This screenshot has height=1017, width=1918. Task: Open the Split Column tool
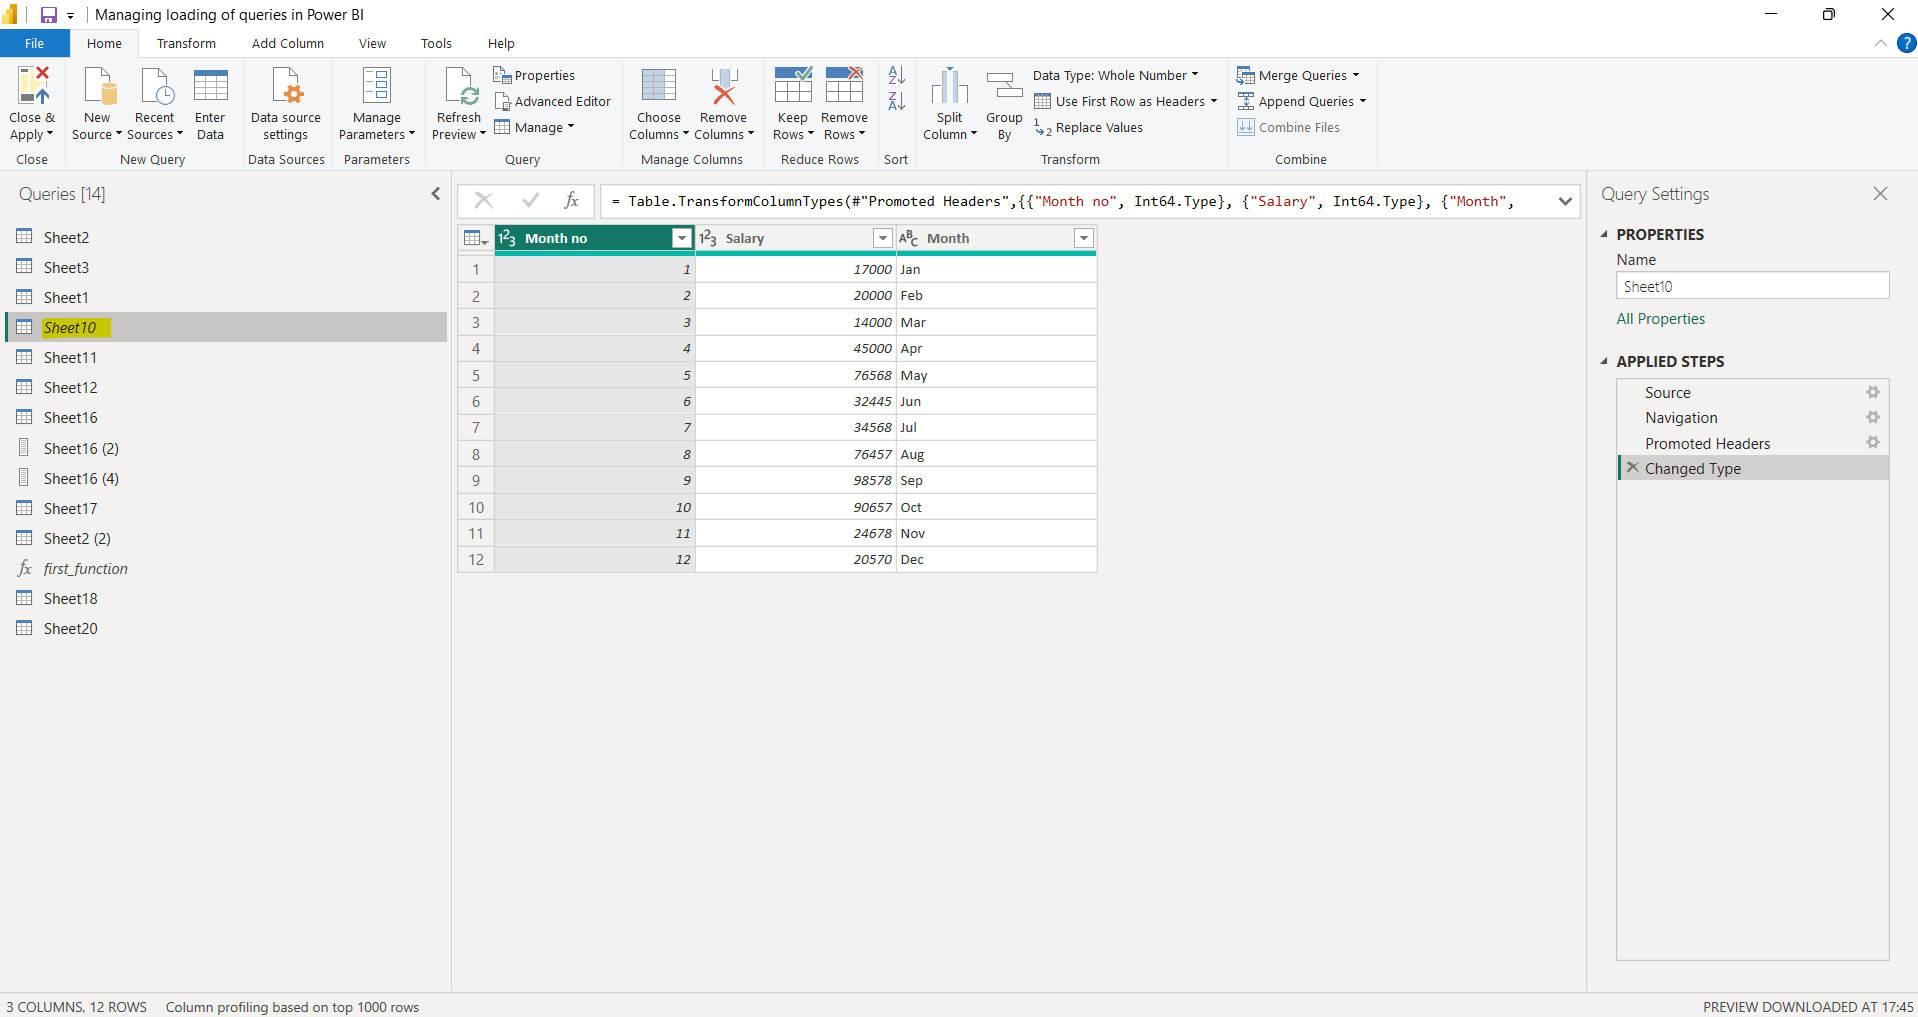click(948, 101)
